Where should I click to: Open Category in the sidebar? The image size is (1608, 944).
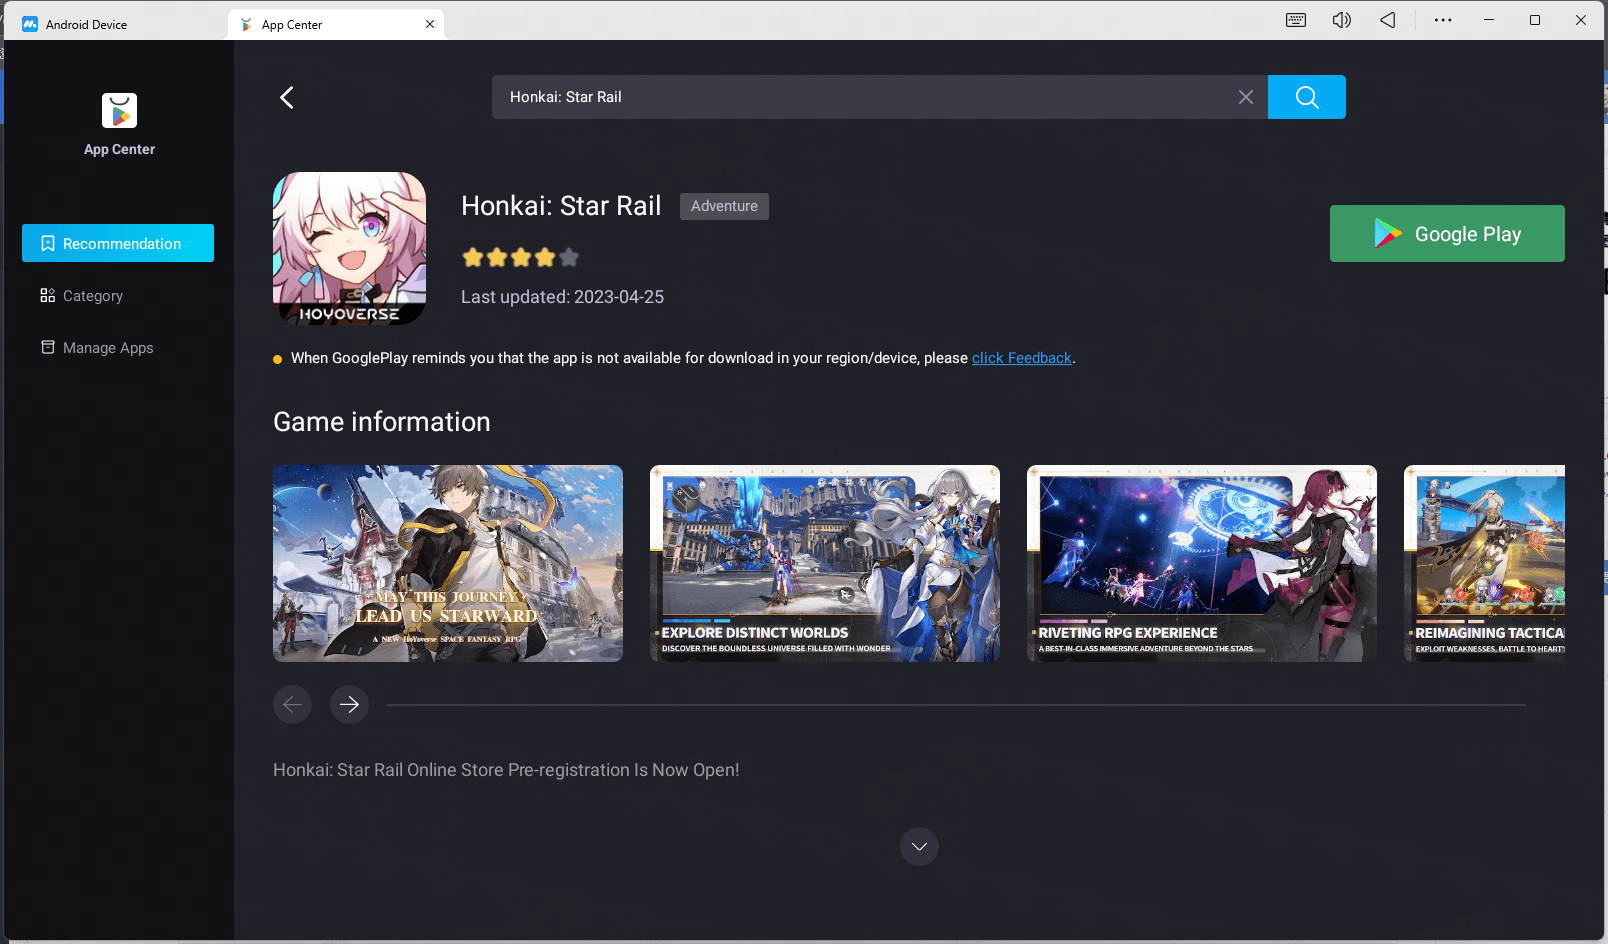point(82,296)
